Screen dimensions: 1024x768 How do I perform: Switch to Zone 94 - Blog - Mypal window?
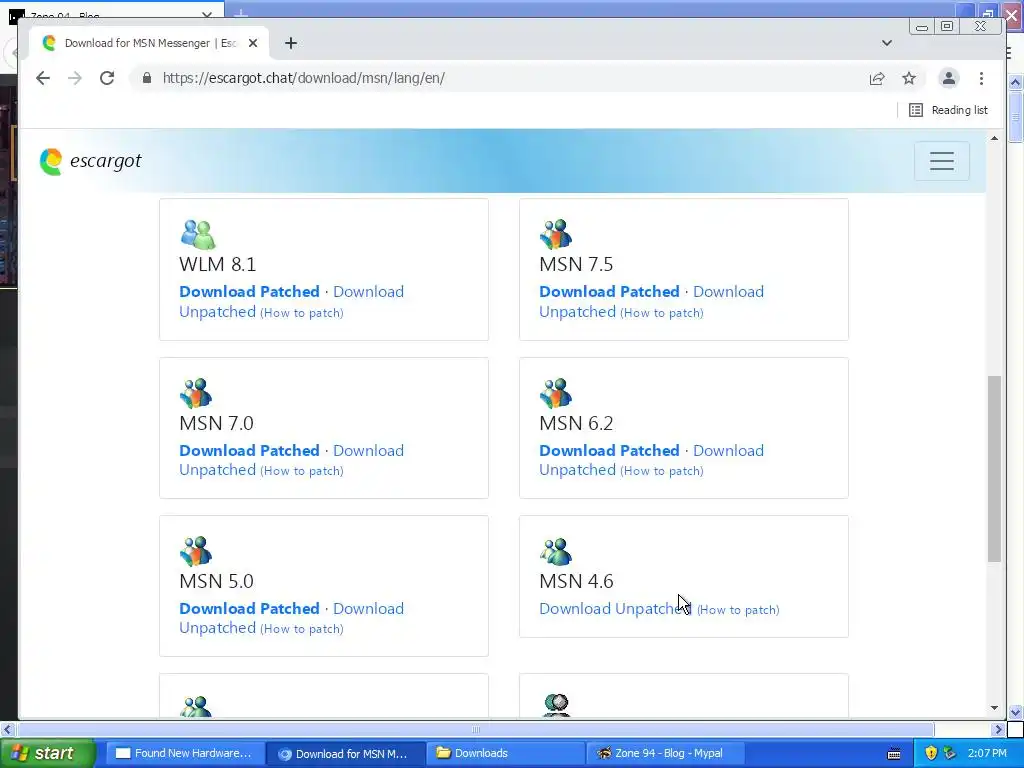pyautogui.click(x=665, y=754)
